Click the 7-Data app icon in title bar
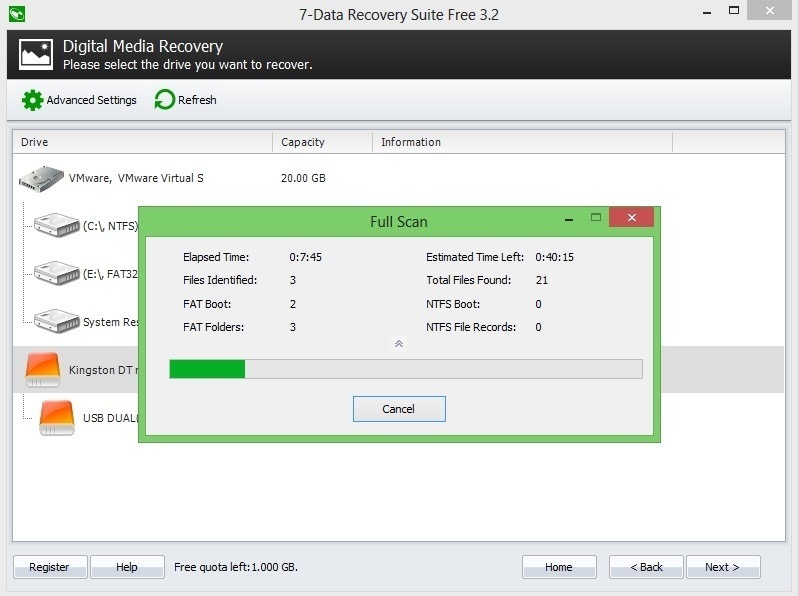The image size is (799, 596). pyautogui.click(x=17, y=14)
